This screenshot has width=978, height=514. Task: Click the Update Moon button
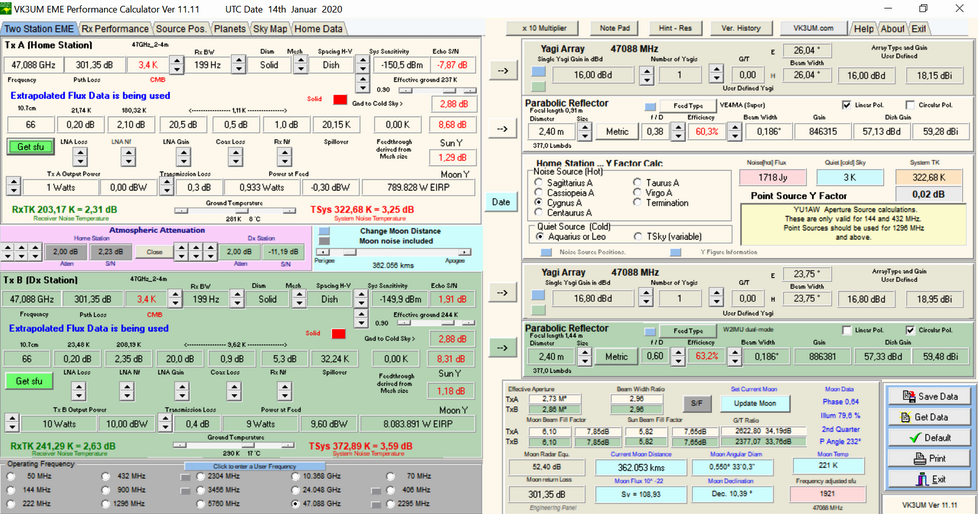(x=755, y=404)
